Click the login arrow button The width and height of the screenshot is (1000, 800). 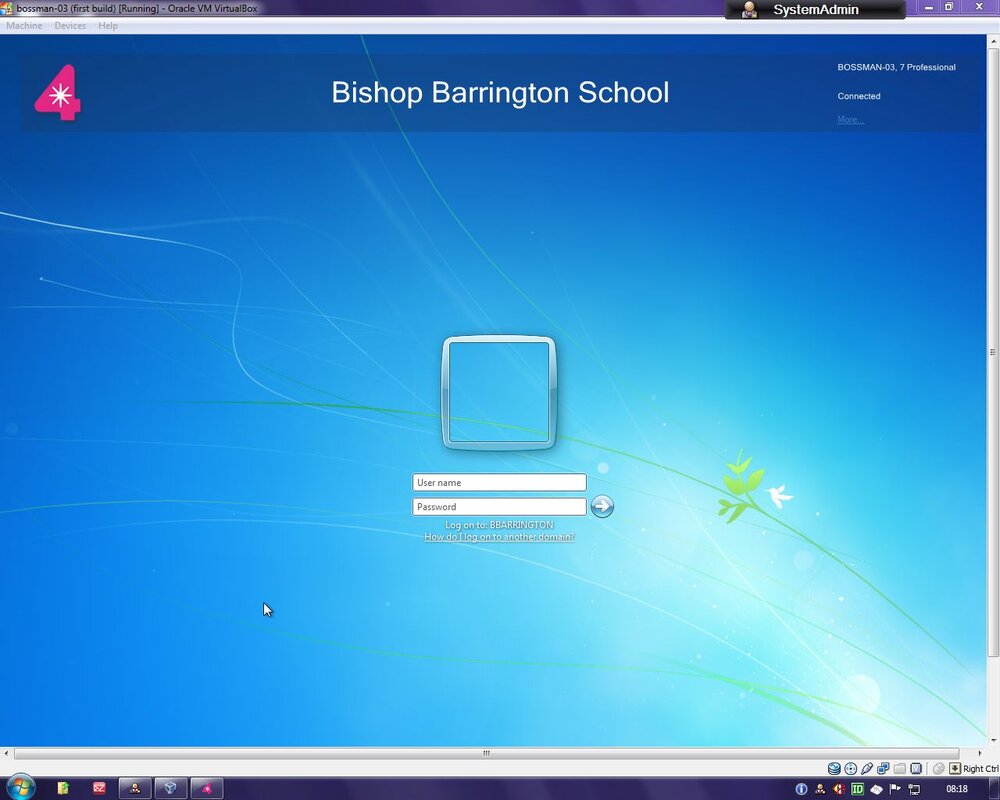tap(602, 506)
